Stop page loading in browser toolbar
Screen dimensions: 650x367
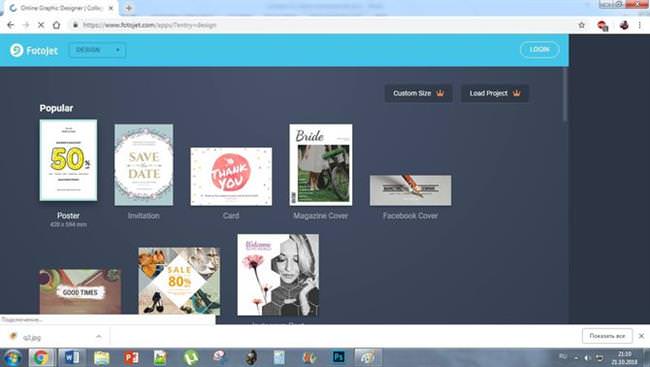point(41,25)
